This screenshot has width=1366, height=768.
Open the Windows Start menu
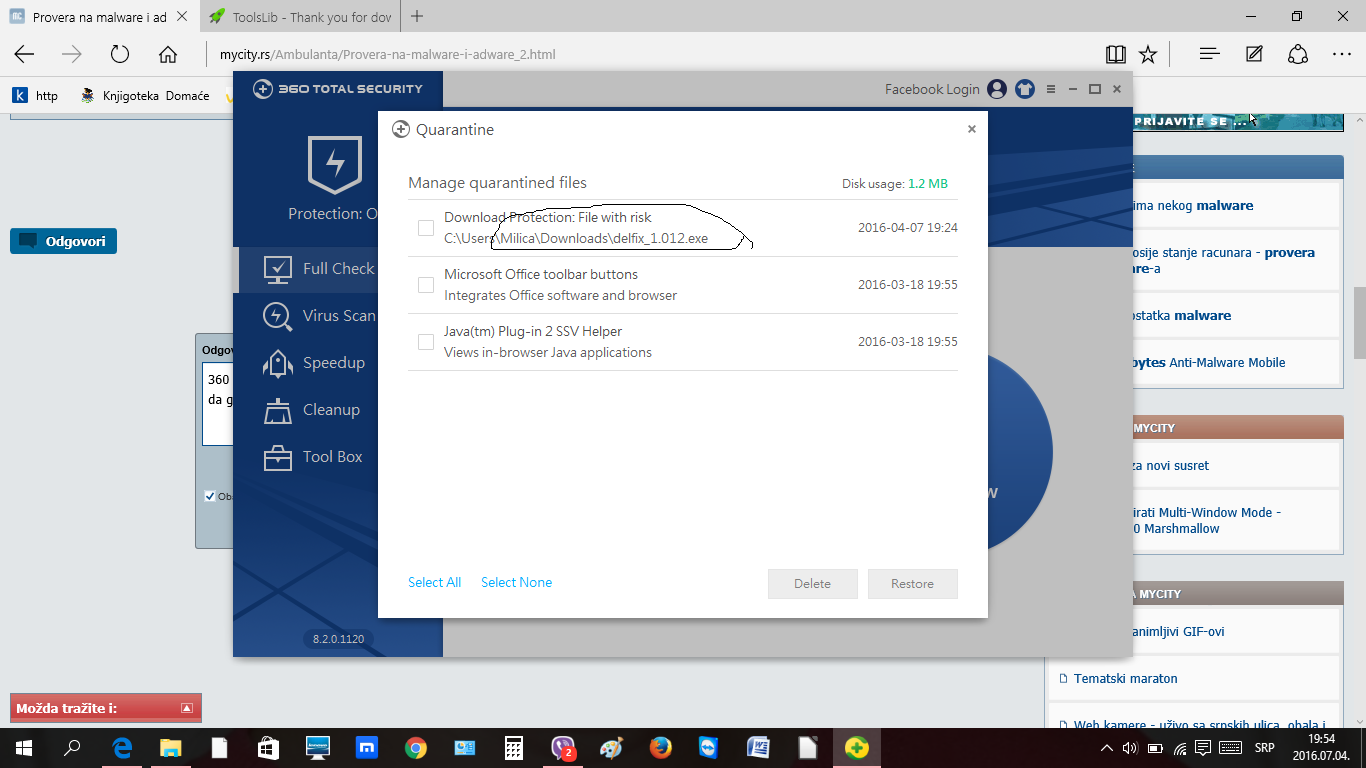pos(24,748)
